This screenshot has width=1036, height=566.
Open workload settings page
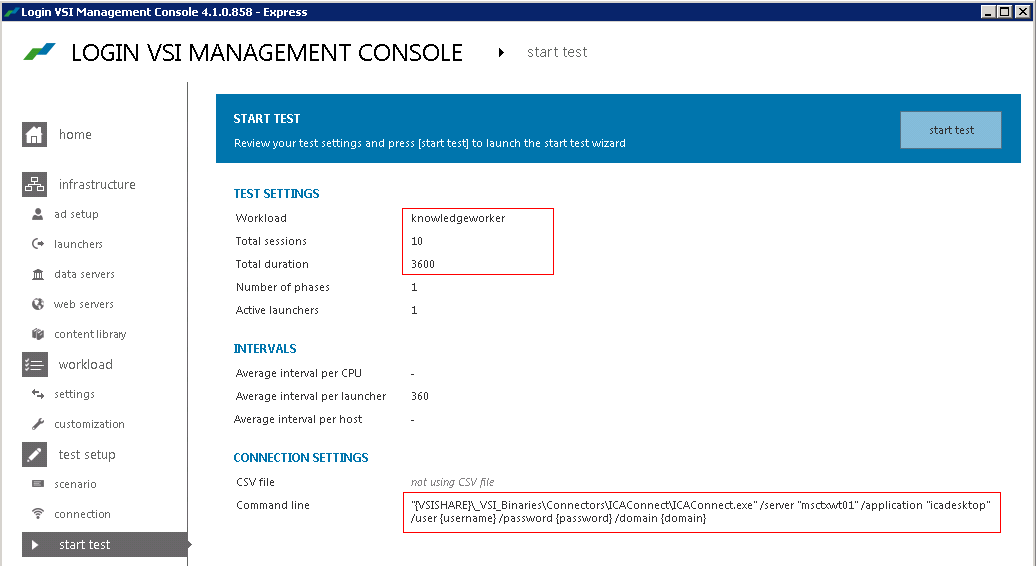coord(74,394)
